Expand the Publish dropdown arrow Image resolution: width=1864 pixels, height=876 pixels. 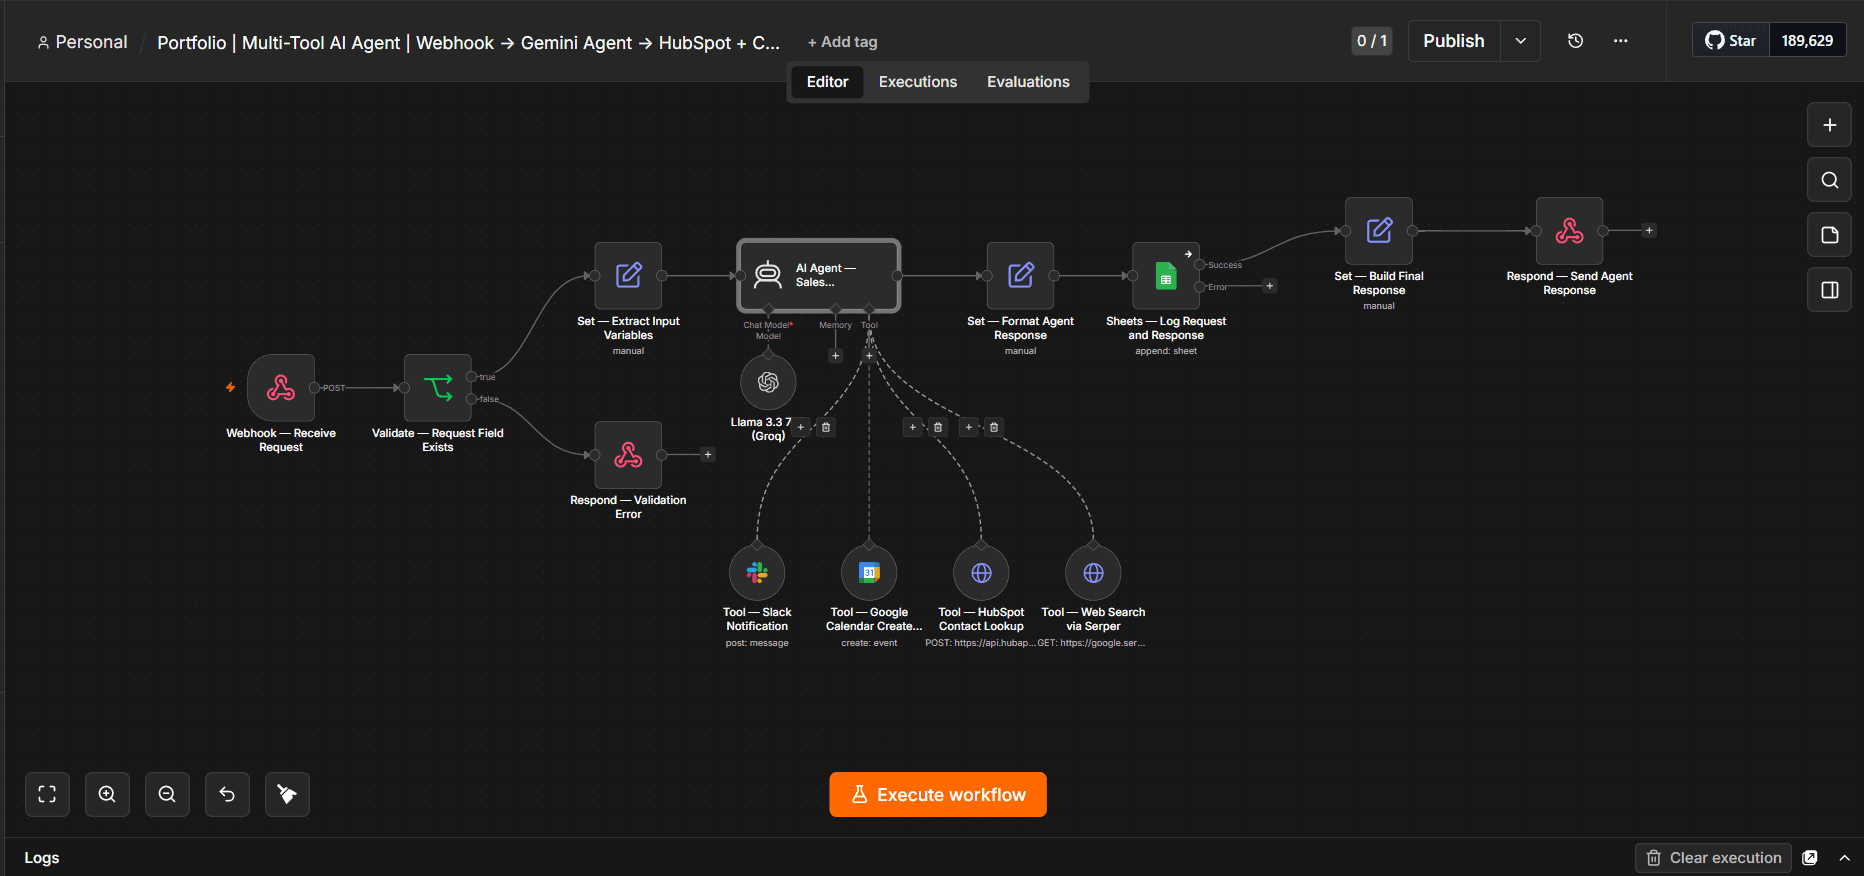click(1520, 41)
